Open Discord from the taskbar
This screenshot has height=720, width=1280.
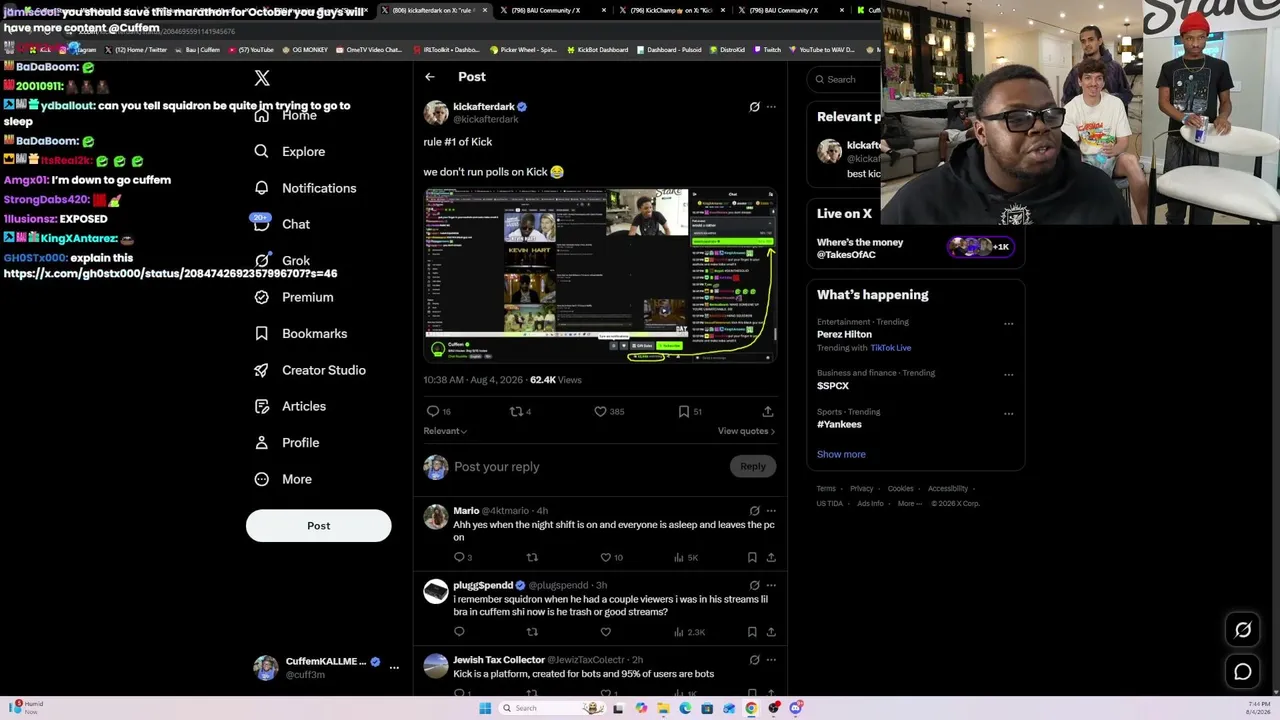796,708
